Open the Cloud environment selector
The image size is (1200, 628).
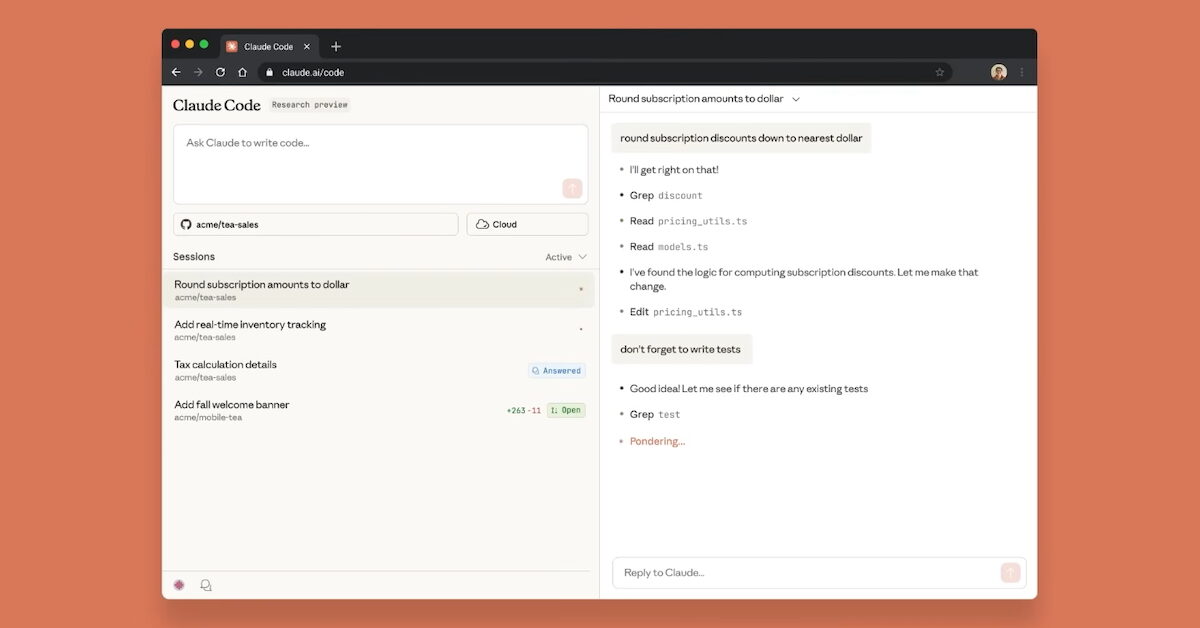coord(527,224)
